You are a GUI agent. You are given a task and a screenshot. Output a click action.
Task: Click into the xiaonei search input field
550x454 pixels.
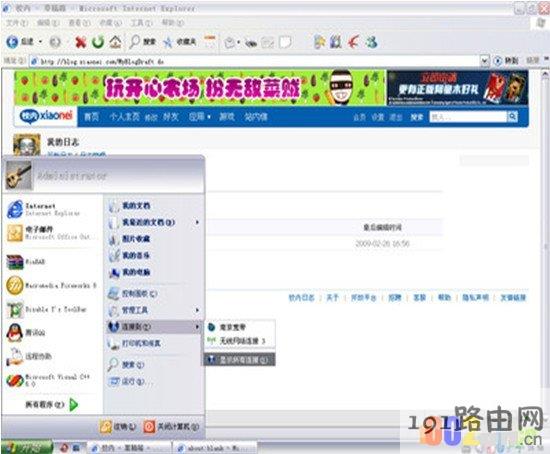pyautogui.click(x=468, y=116)
